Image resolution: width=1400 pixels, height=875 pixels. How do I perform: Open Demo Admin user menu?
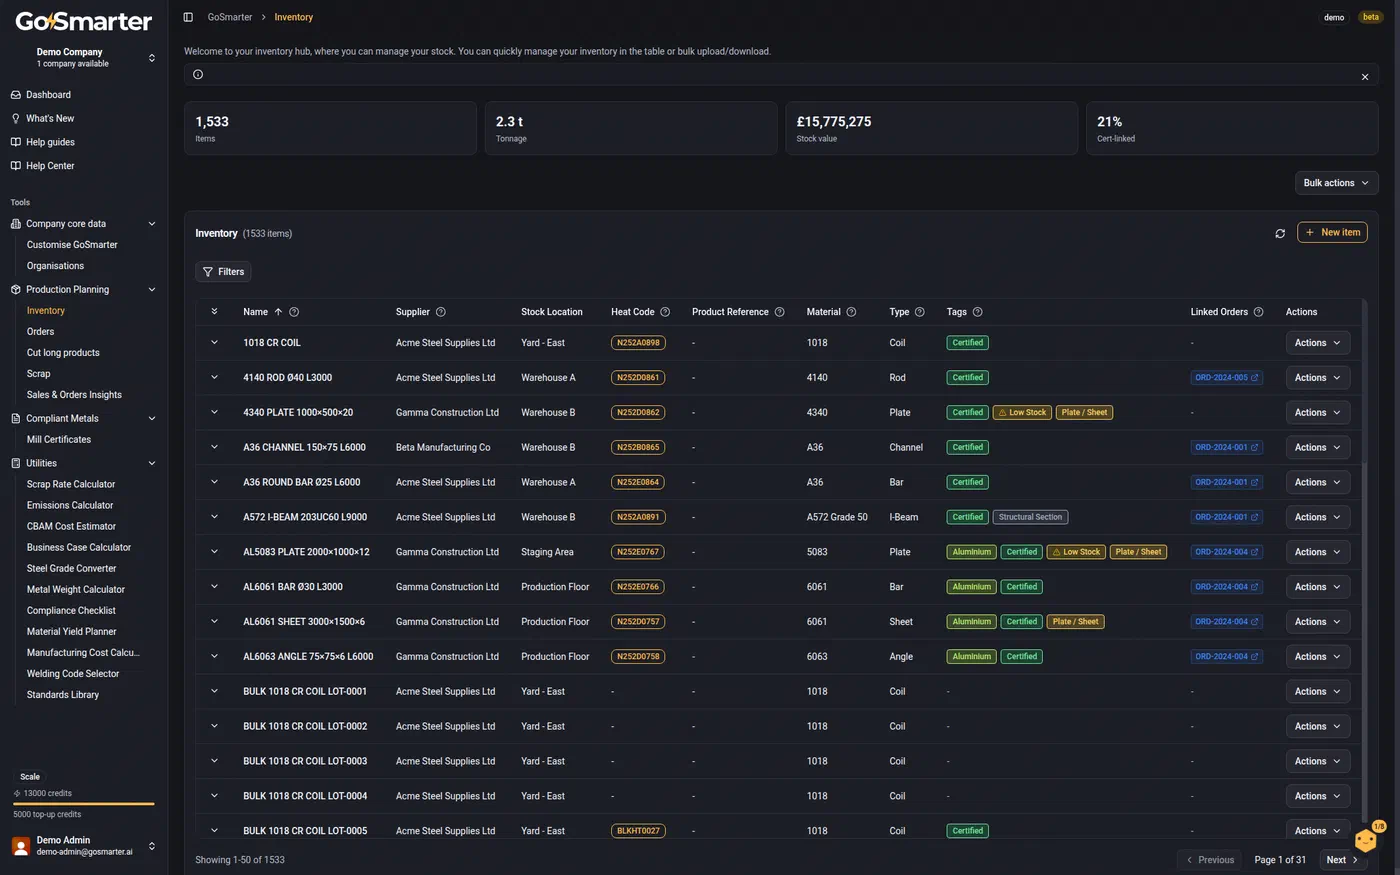pos(84,846)
